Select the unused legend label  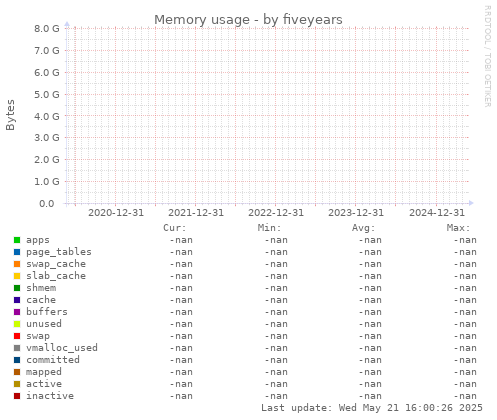tap(44, 324)
